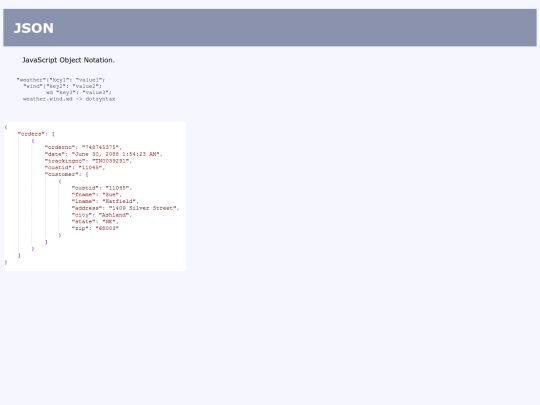The height and width of the screenshot is (405, 540).
Task: Click the "JSON" heading in the banner
Action: pyautogui.click(x=33, y=28)
